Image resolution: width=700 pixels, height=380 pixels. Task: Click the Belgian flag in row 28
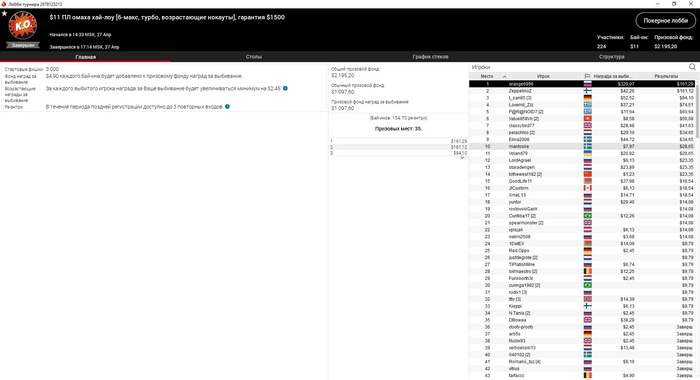click(588, 271)
